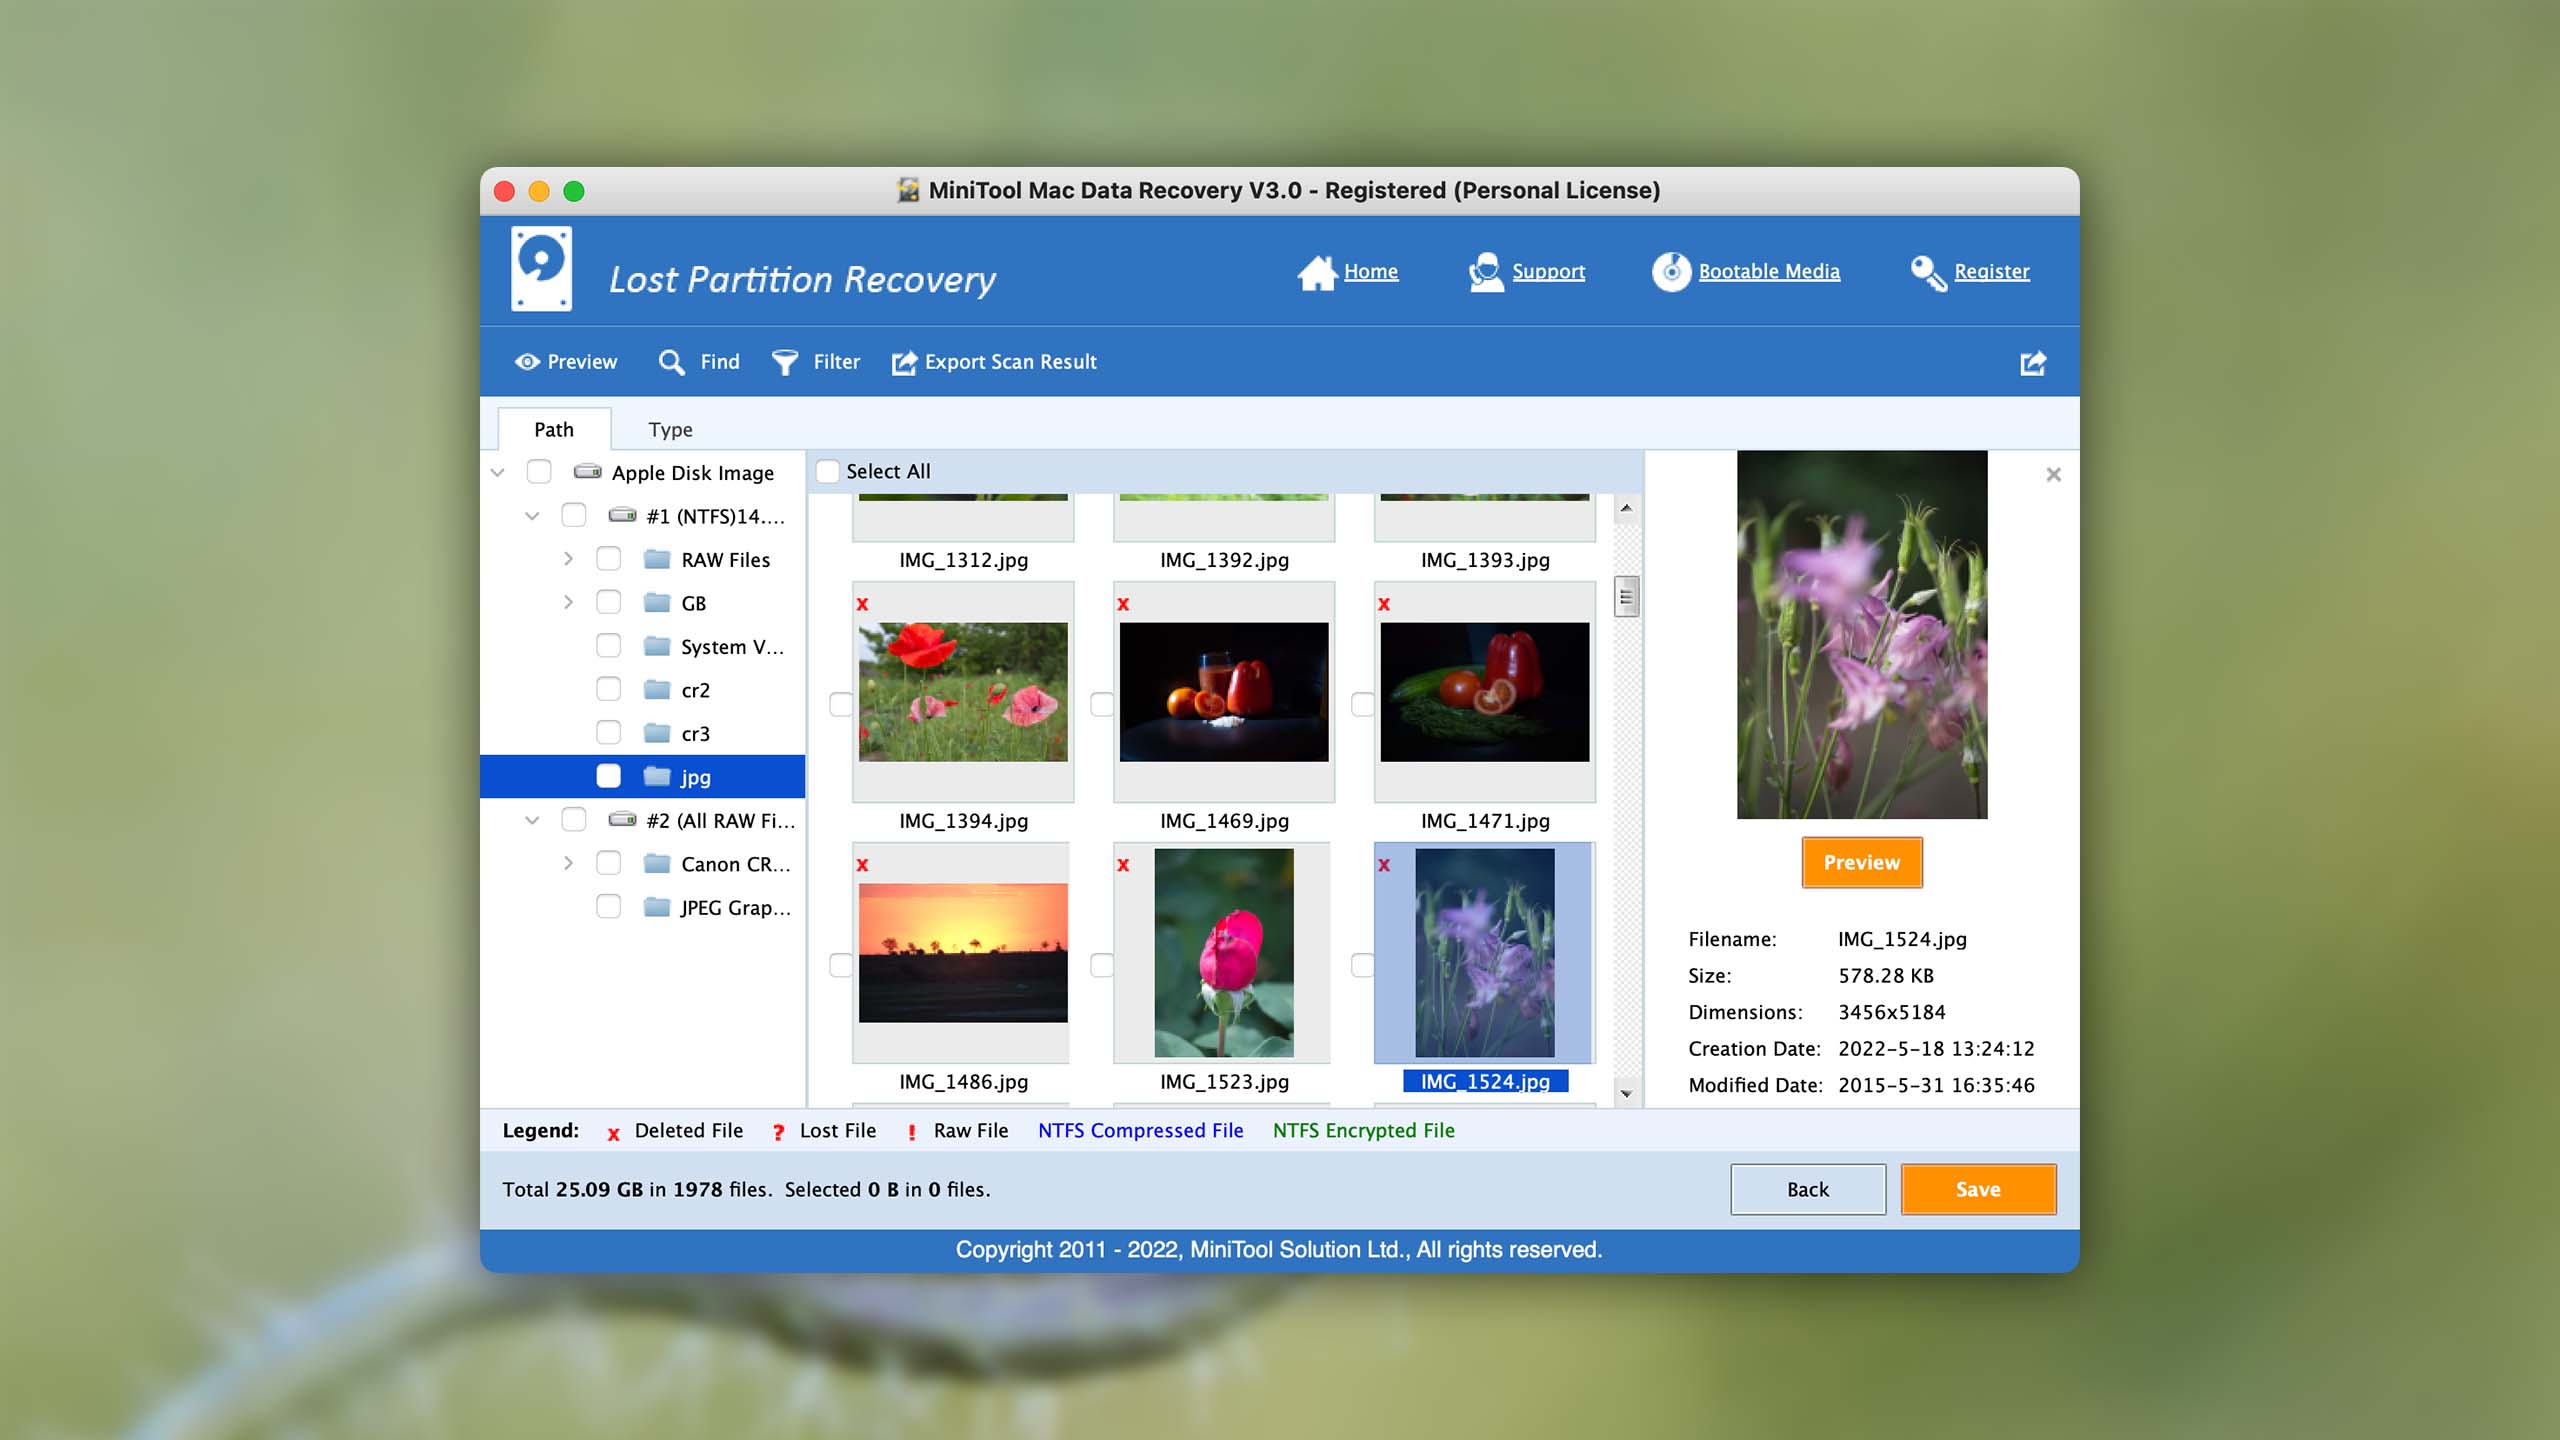The width and height of the screenshot is (2560, 1440).
Task: Click the #2 (All RAW Fi... drive icon
Action: pyautogui.click(x=623, y=820)
